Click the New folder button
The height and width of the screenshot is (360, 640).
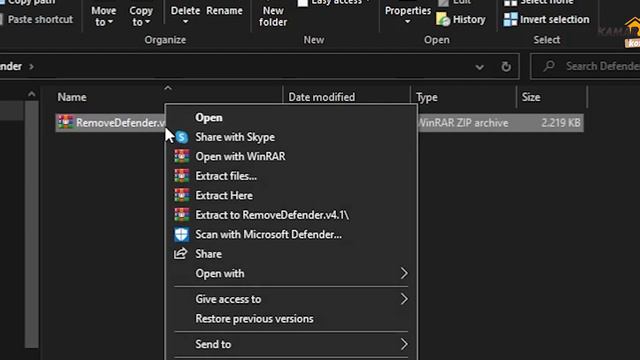tap(273, 16)
